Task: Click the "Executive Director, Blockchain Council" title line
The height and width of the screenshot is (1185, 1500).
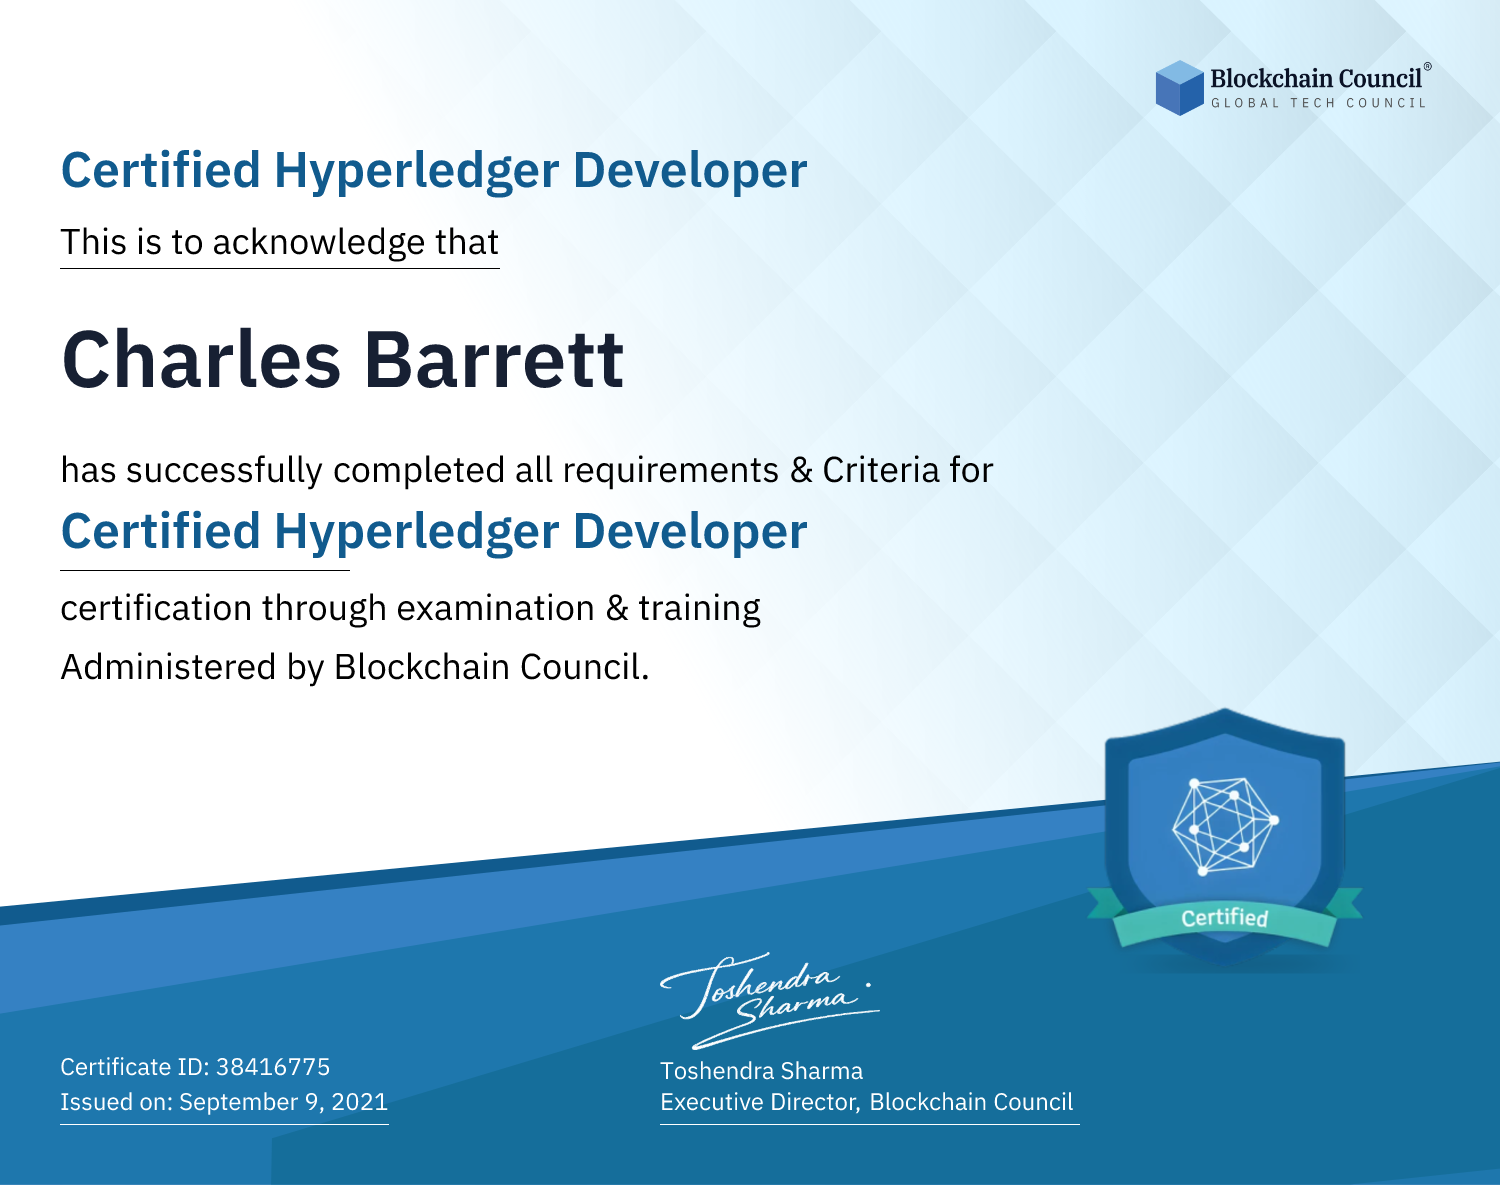Action: 866,1102
